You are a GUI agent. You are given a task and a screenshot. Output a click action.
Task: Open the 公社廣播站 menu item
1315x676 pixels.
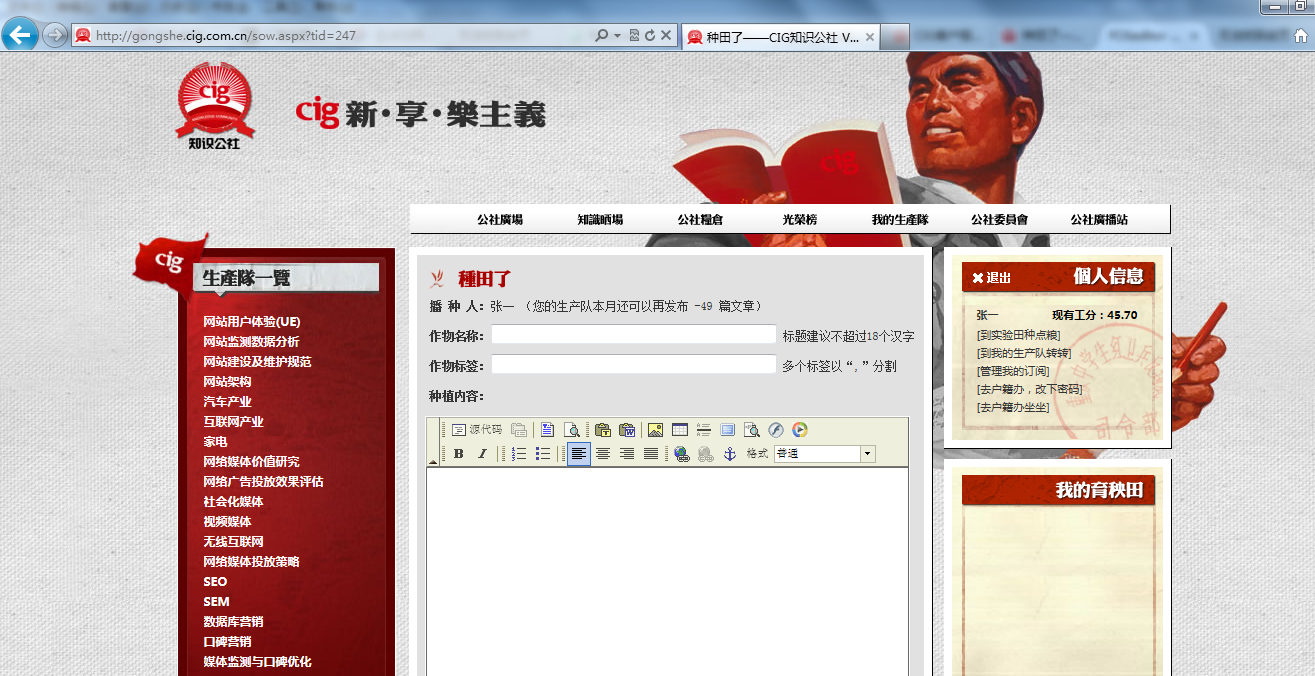(1099, 219)
